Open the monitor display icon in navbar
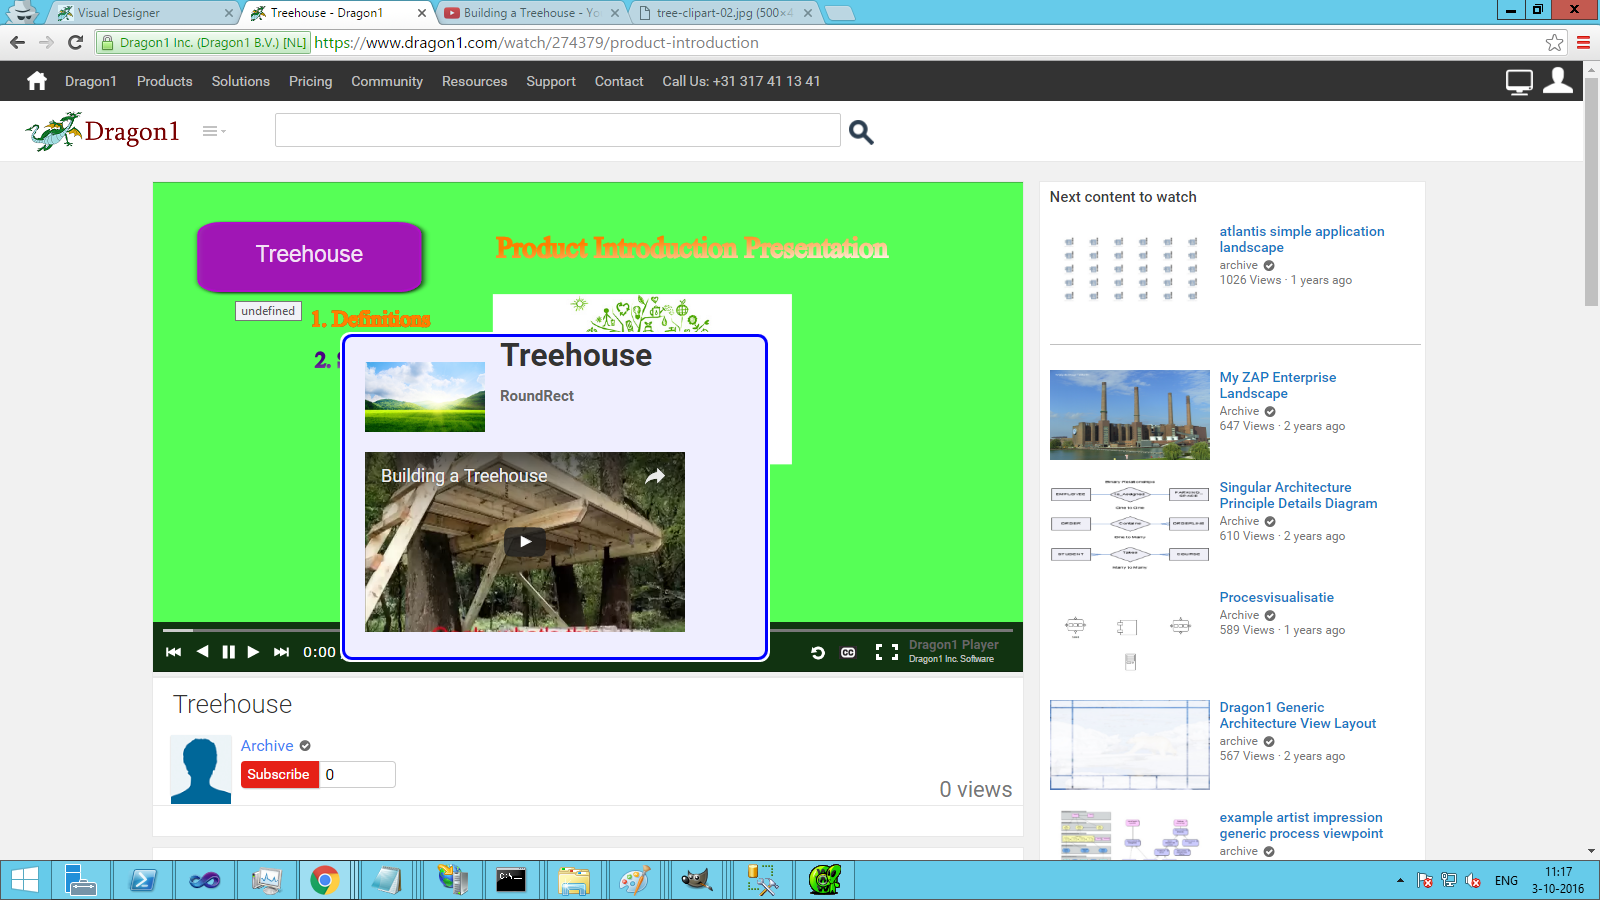The width and height of the screenshot is (1600, 900). [x=1519, y=82]
